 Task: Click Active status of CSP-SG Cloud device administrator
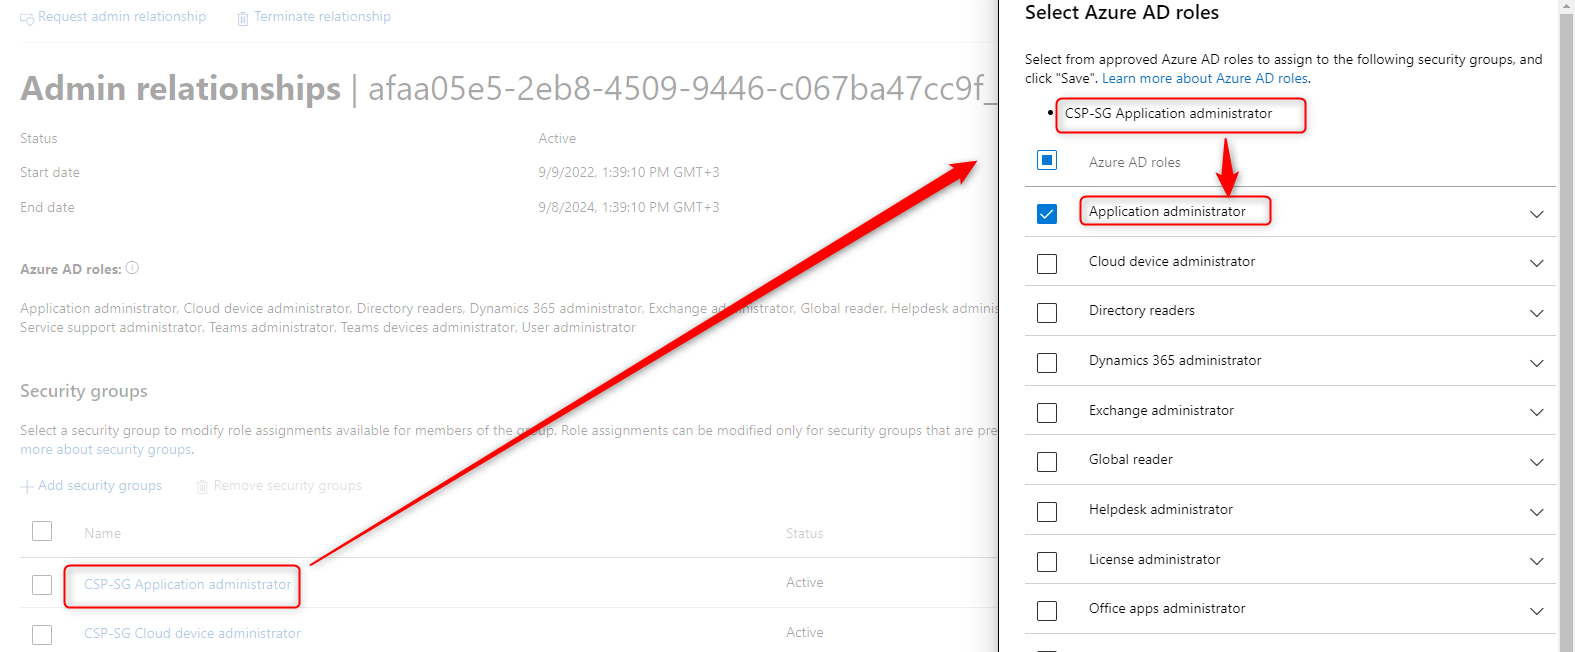(805, 632)
